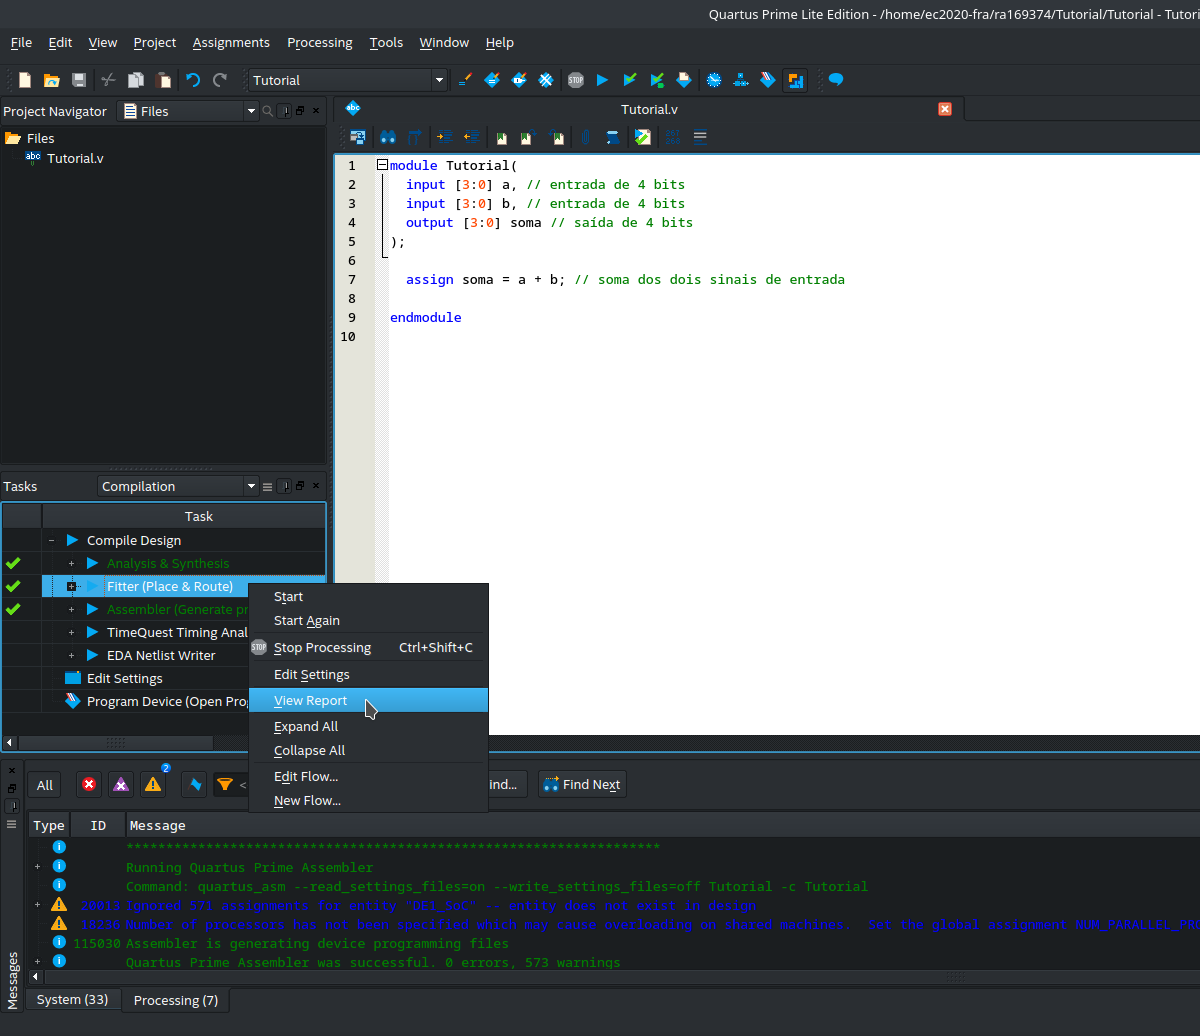The height and width of the screenshot is (1036, 1200).
Task: Click the Project Navigator search icon
Action: (267, 111)
